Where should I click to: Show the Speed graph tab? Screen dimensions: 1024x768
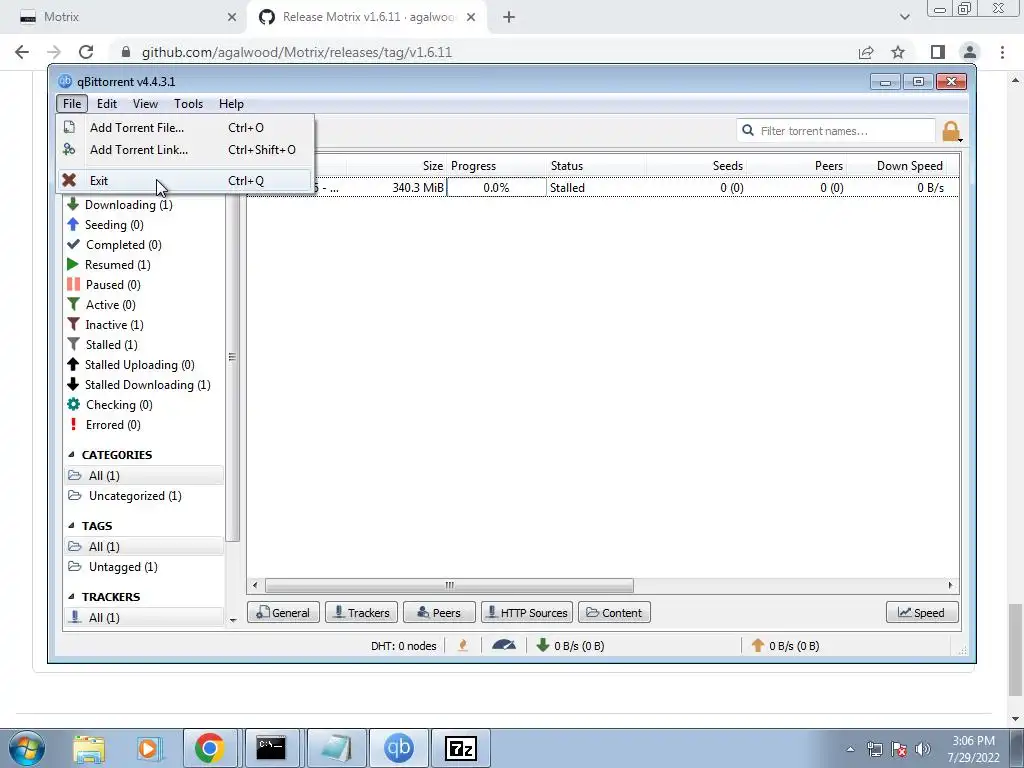(922, 613)
